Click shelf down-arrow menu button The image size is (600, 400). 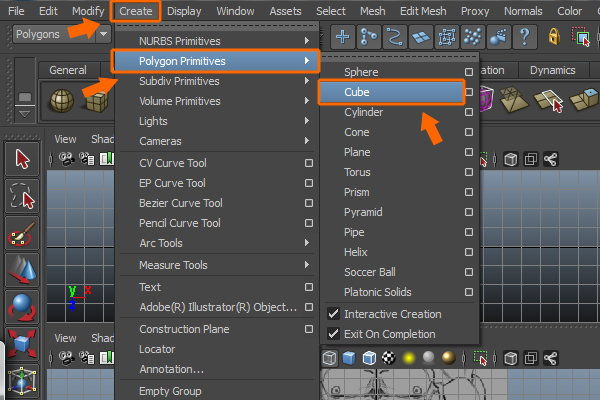point(24,114)
